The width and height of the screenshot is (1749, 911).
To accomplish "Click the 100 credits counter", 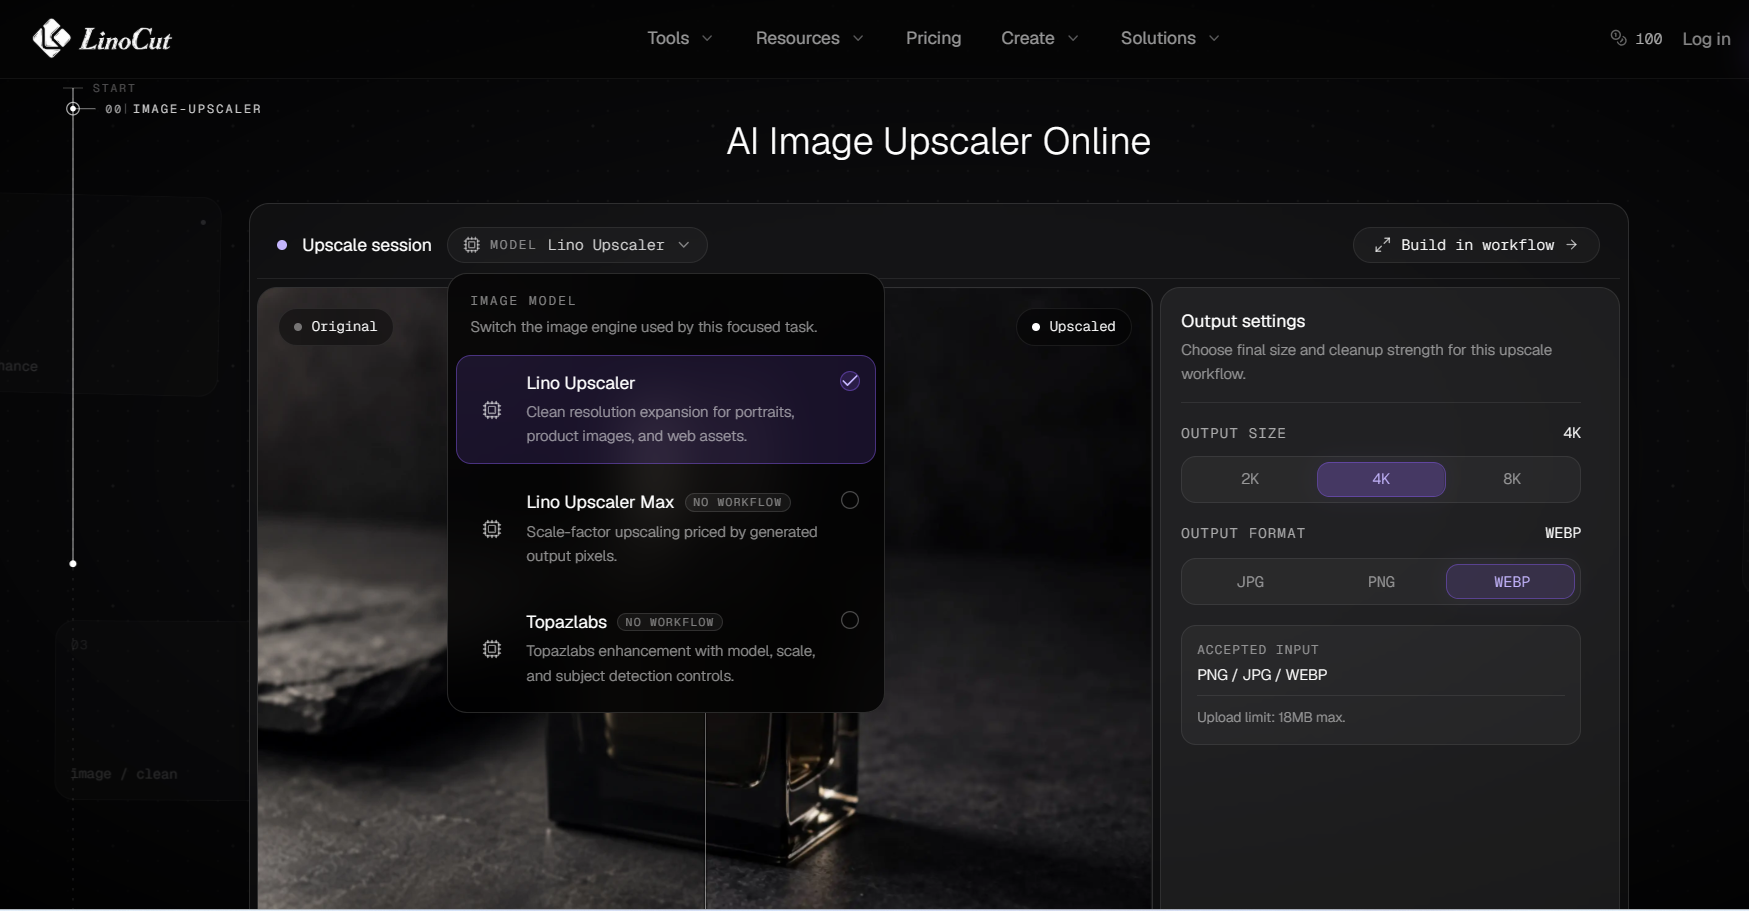I will tap(1636, 38).
